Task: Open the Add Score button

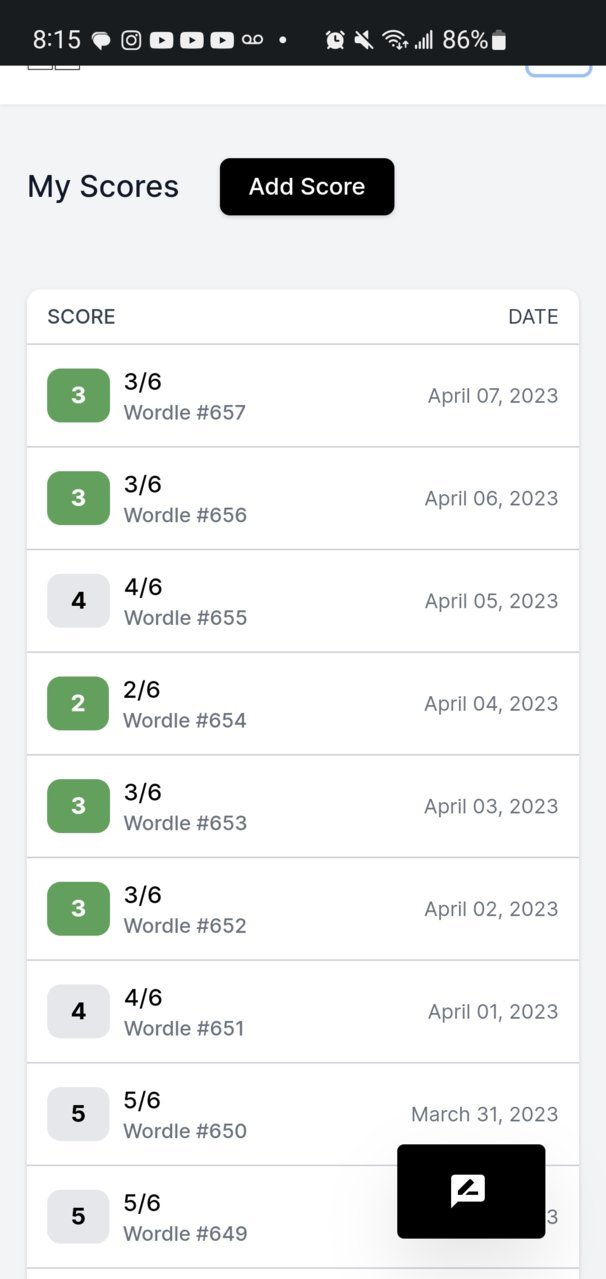Action: (x=307, y=187)
